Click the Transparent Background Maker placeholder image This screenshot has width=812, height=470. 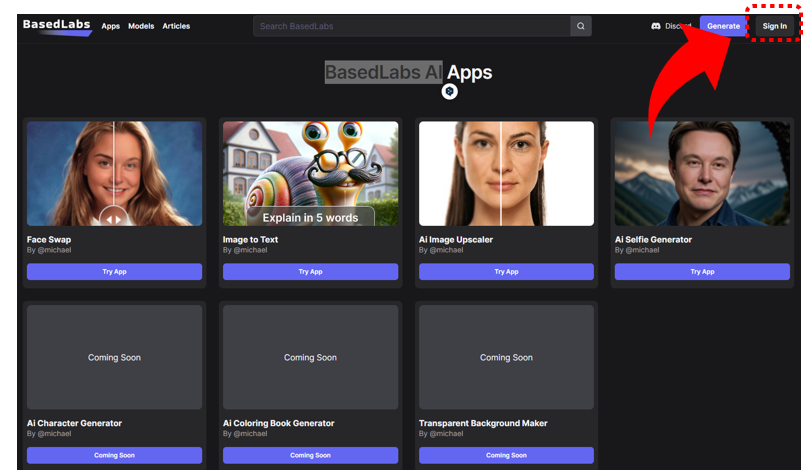(x=506, y=357)
